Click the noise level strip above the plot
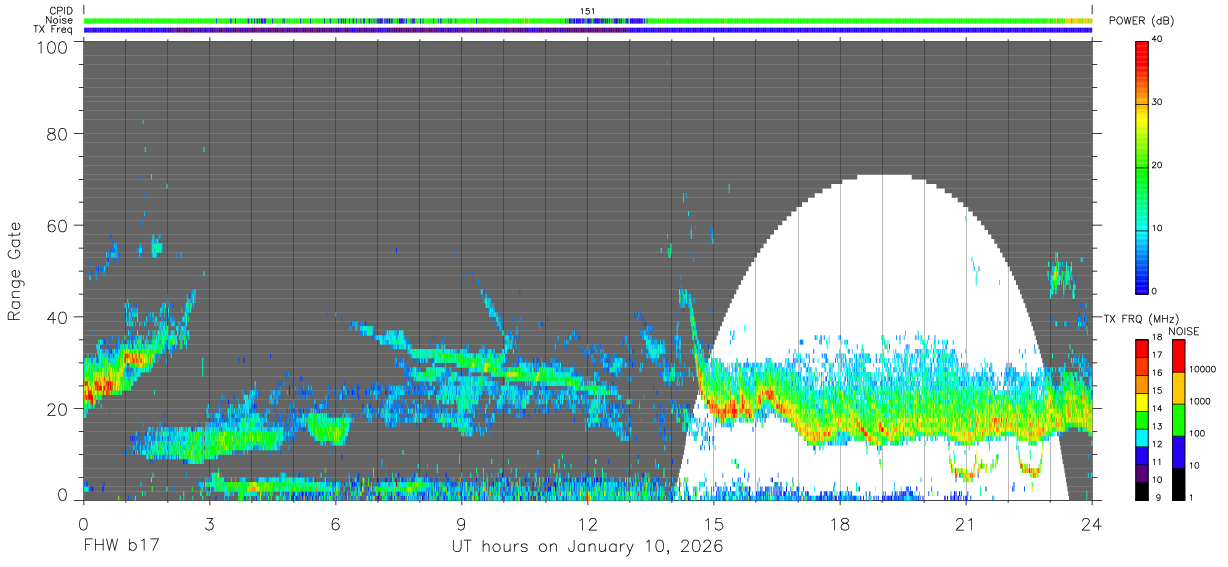 pyautogui.click(x=588, y=20)
